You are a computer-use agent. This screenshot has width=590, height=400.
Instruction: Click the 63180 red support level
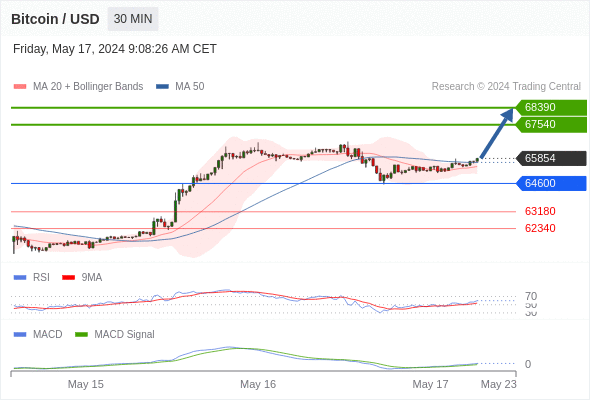click(x=540, y=211)
